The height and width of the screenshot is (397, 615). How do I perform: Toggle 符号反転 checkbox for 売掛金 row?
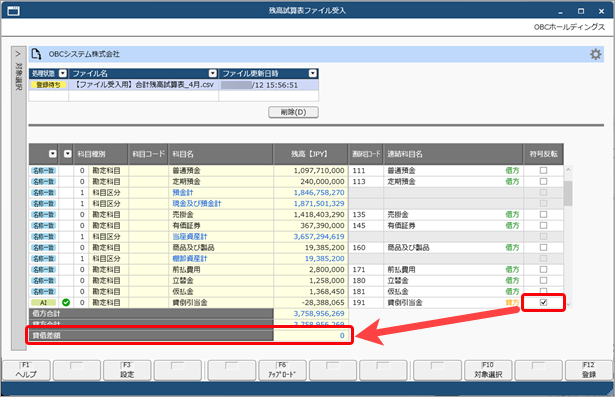(x=543, y=214)
